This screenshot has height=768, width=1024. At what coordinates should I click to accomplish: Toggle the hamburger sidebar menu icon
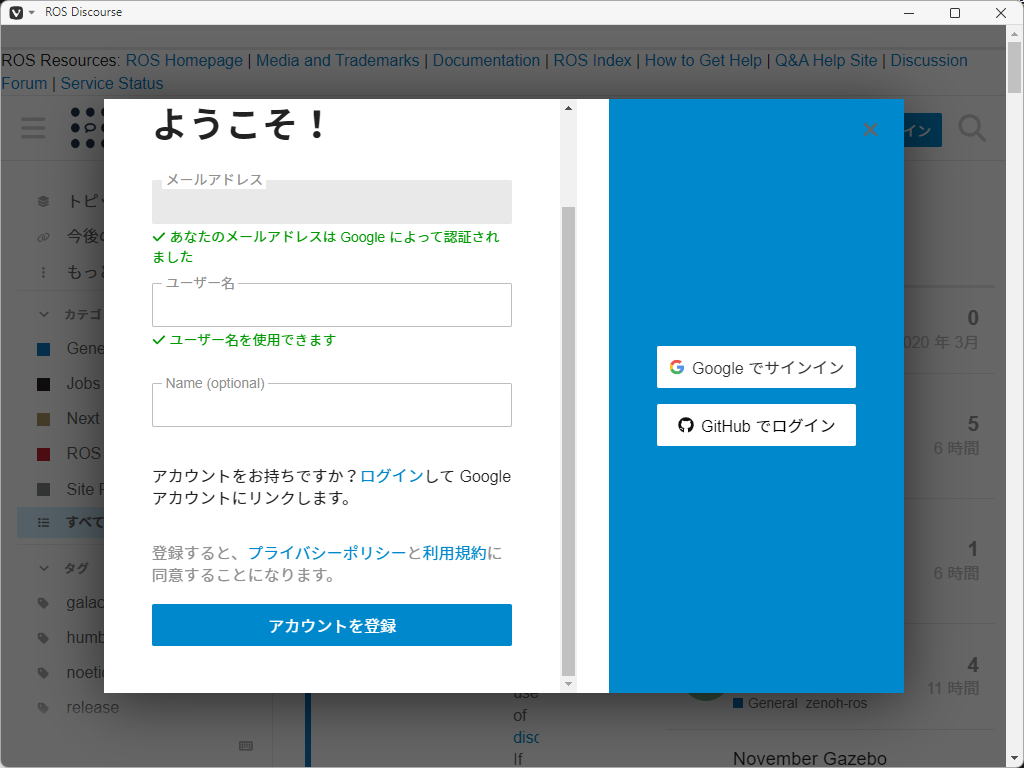click(x=33, y=128)
